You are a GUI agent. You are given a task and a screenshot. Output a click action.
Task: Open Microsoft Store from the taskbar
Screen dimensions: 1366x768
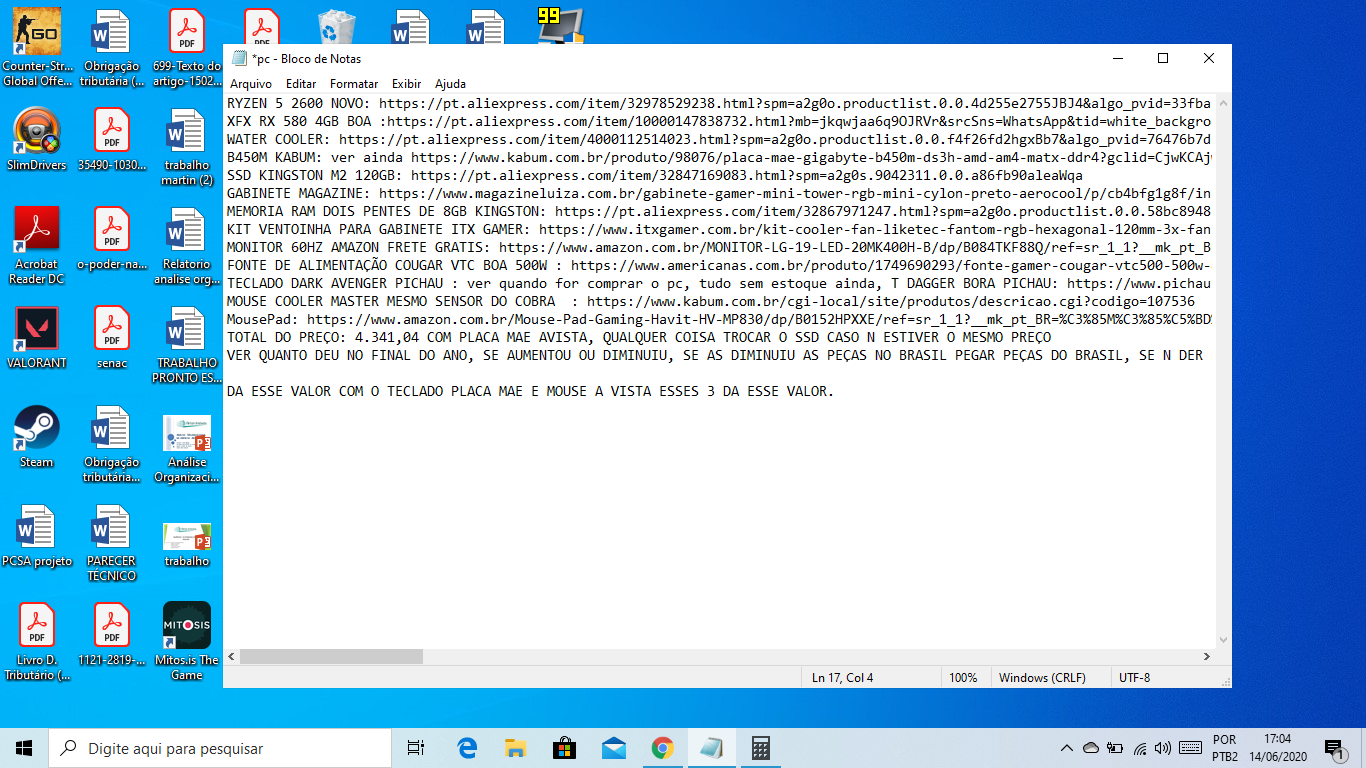click(x=565, y=748)
